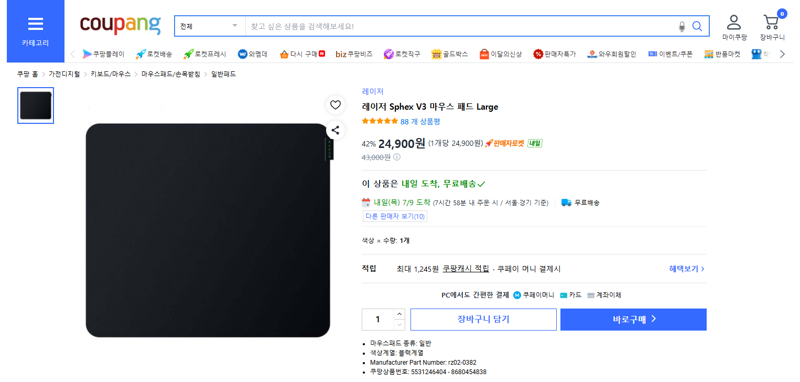800x382 pixels.
Task: Click 쿠팡캐시 적립 underlined link
Action: click(466, 269)
